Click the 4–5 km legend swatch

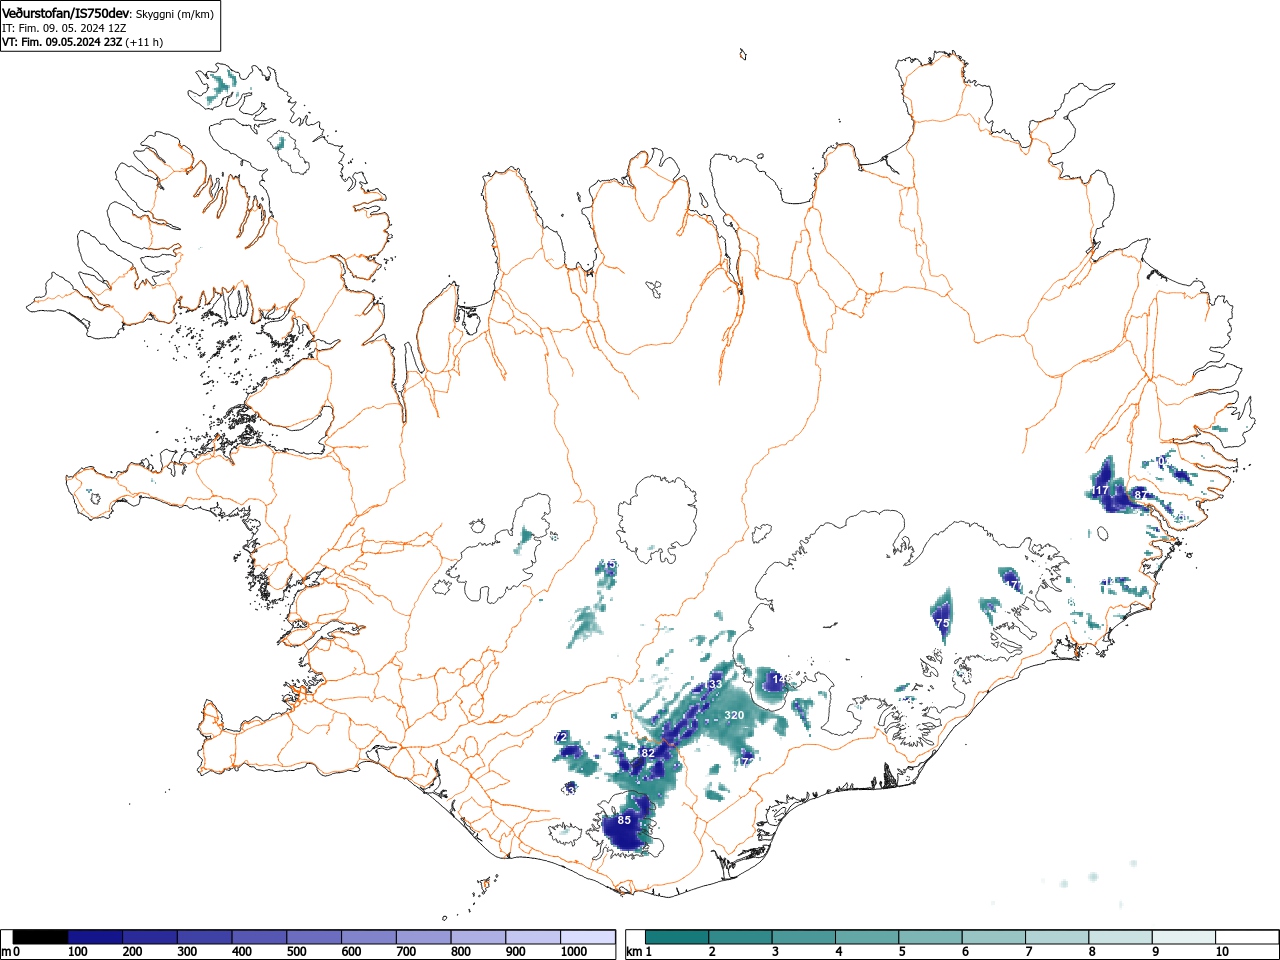[868, 937]
